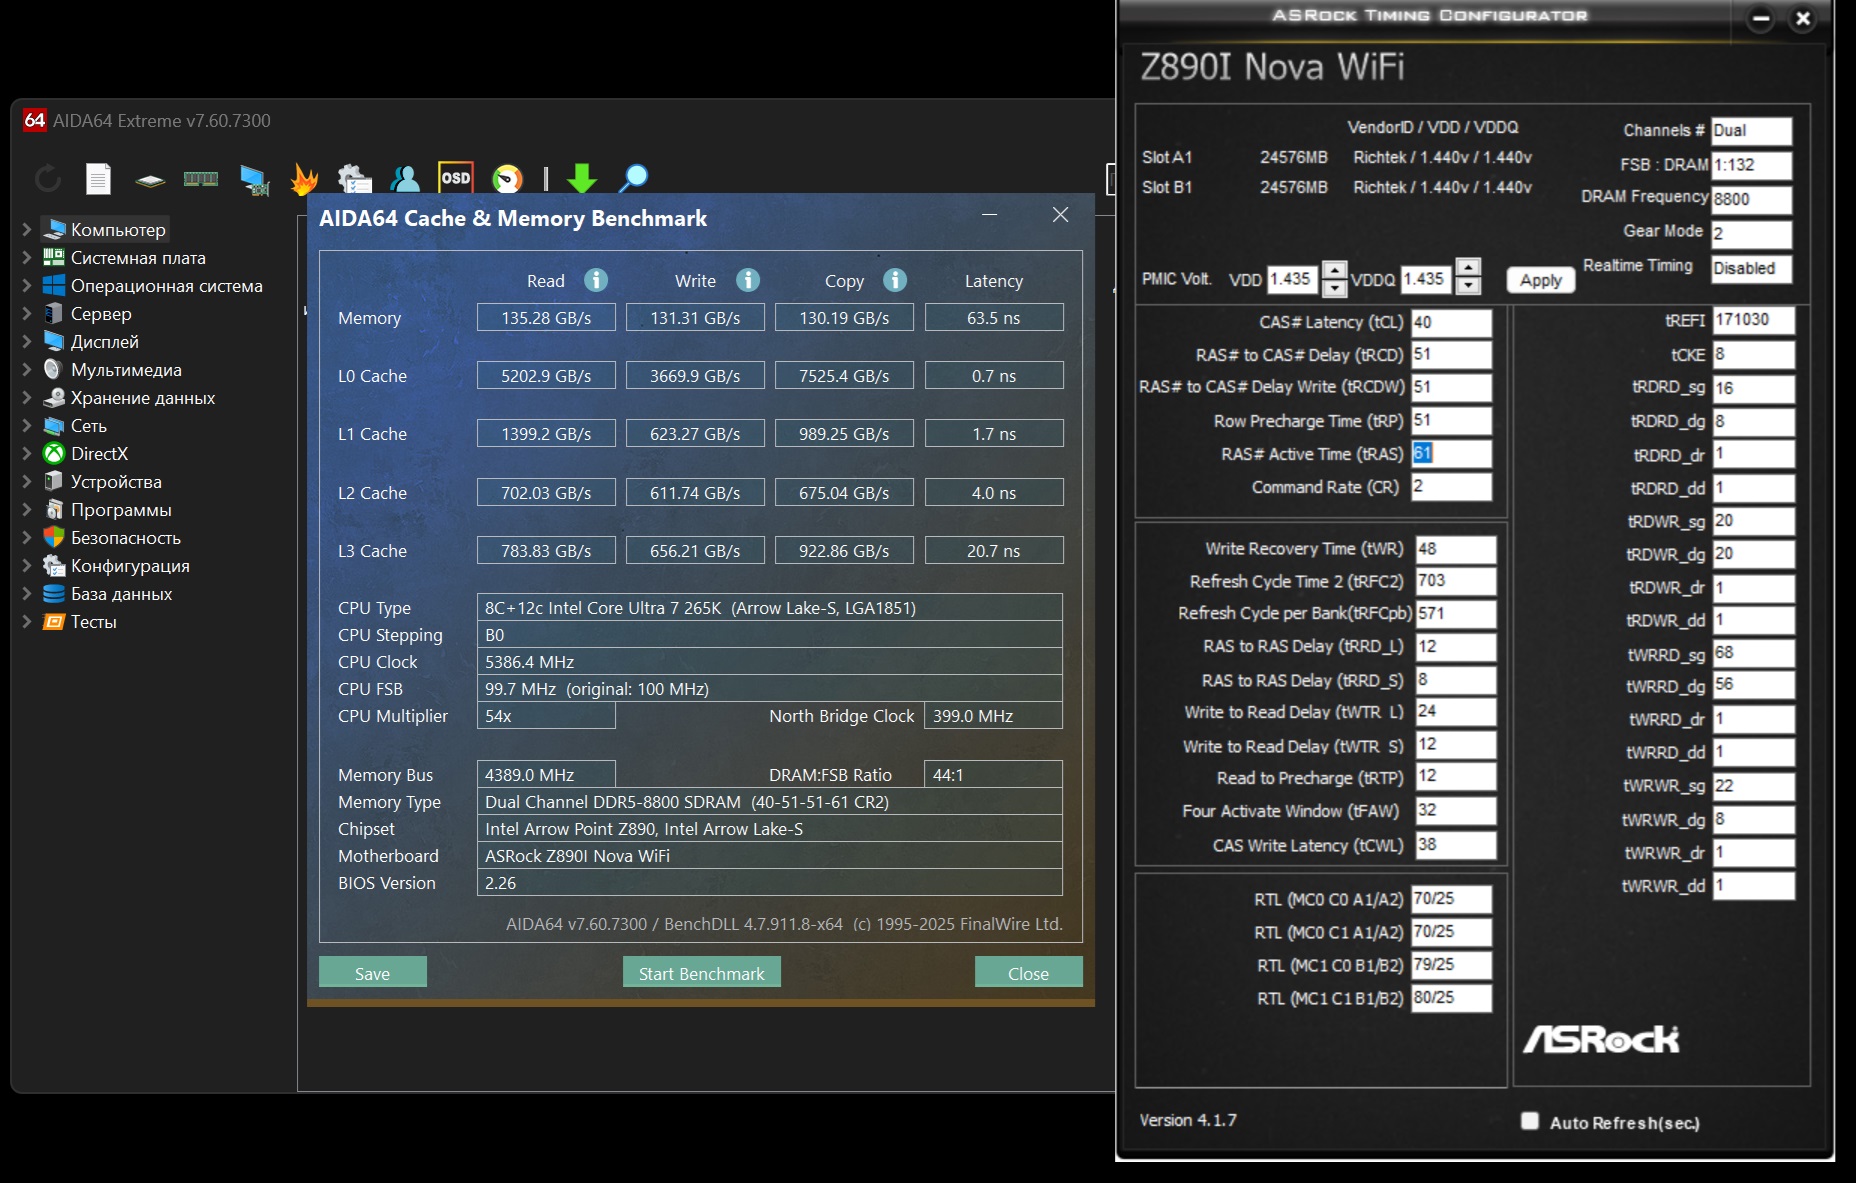Viewport: 1856px width, 1183px height.
Task: Click the Write info icon
Action: point(748,280)
